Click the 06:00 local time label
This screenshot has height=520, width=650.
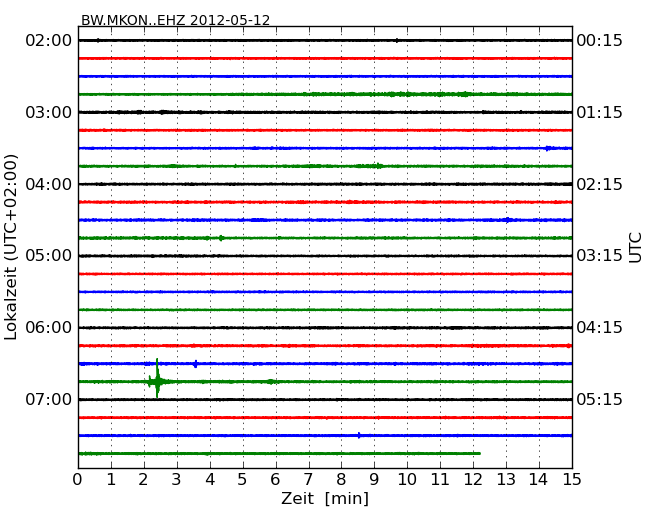pyautogui.click(x=49, y=328)
